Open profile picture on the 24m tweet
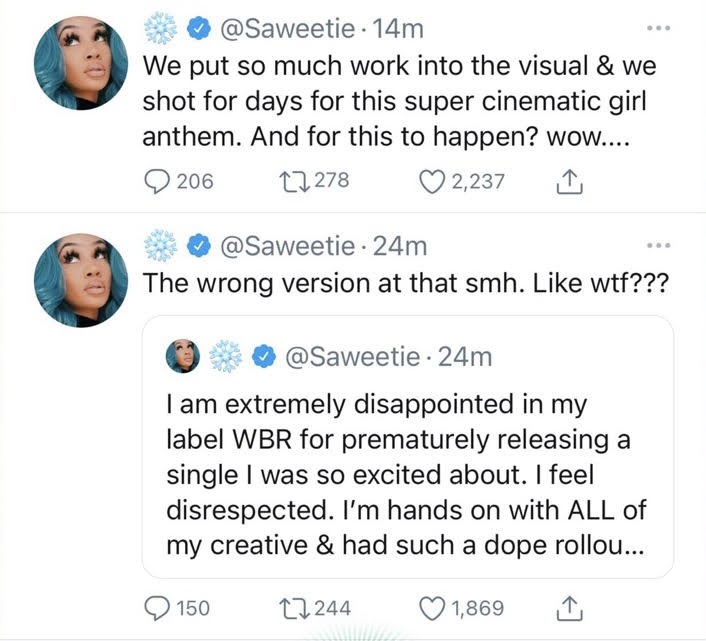Screen dimensions: 706x641 tap(81, 278)
